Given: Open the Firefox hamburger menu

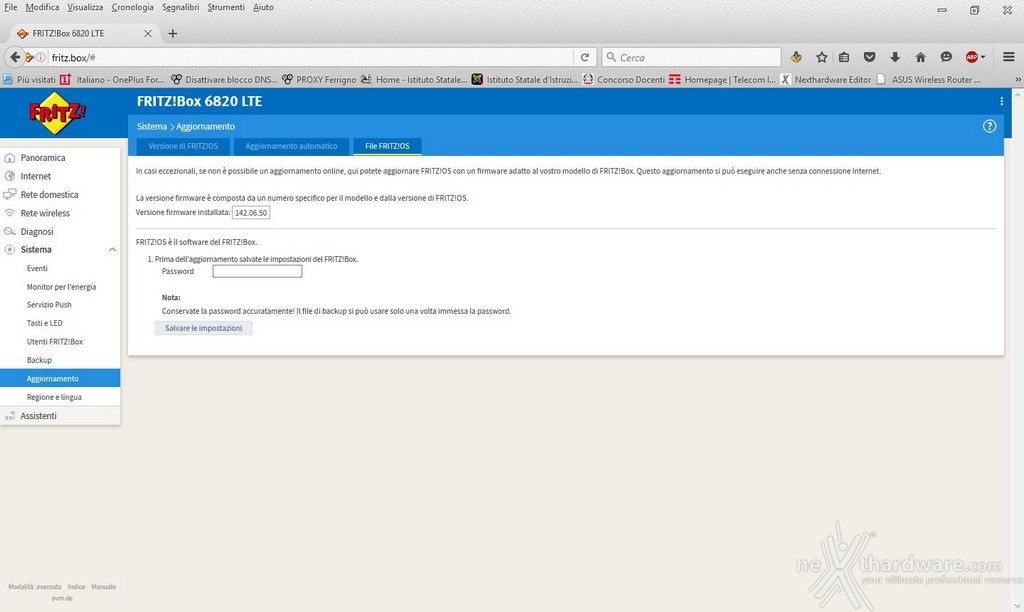Looking at the screenshot, I should click(x=1008, y=57).
